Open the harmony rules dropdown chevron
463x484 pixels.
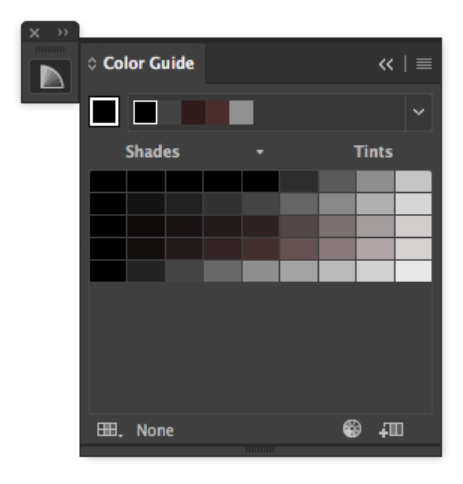pyautogui.click(x=419, y=112)
